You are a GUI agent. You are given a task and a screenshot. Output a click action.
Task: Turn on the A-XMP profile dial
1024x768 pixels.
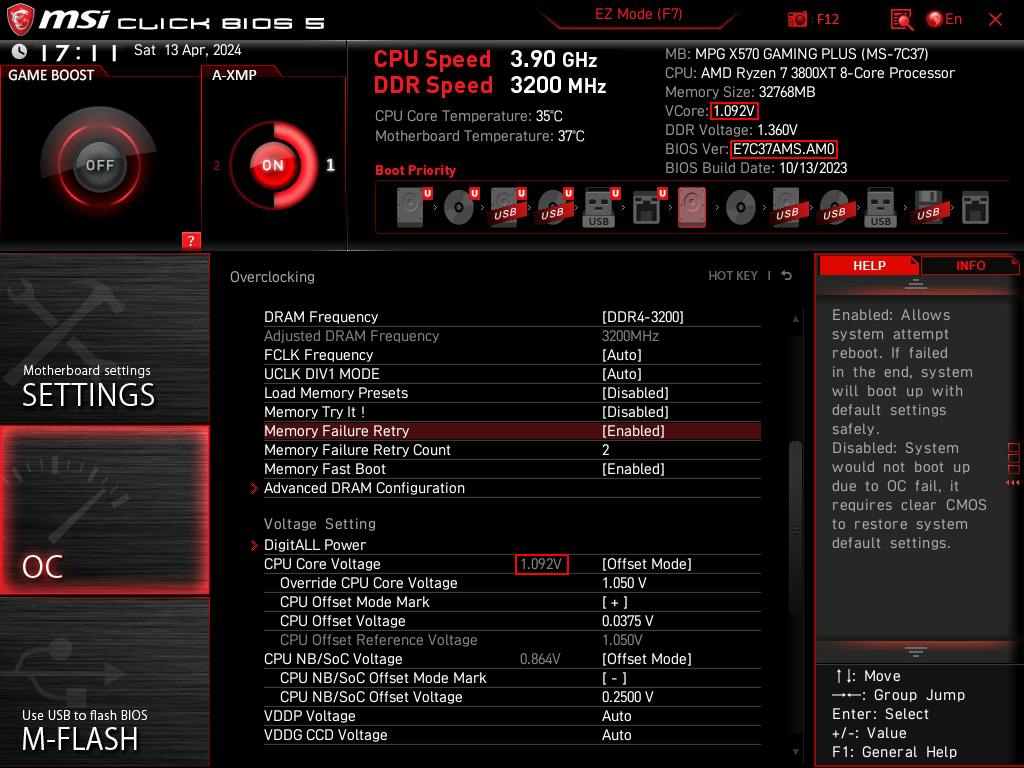click(x=272, y=166)
